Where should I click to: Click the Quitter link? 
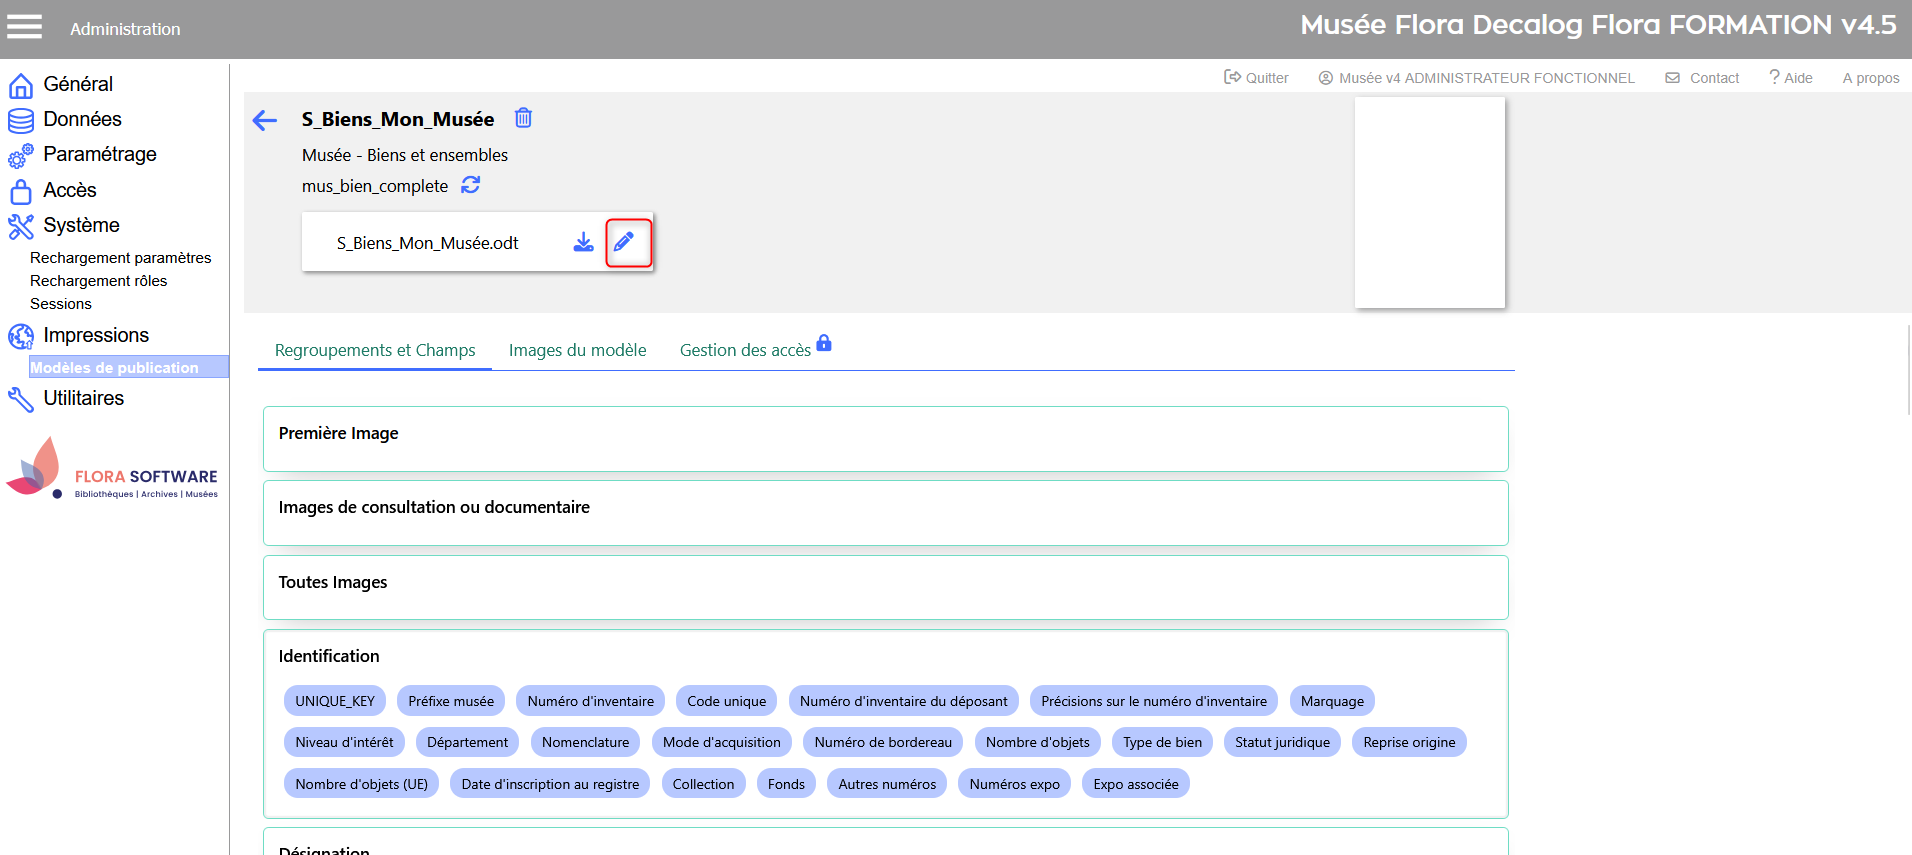pyautogui.click(x=1257, y=78)
